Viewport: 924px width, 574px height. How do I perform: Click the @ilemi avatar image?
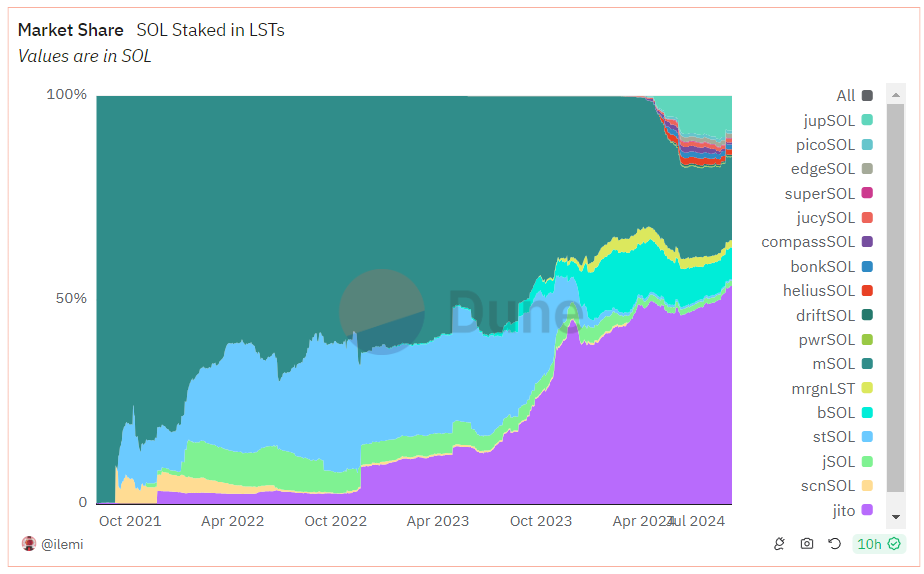point(28,543)
